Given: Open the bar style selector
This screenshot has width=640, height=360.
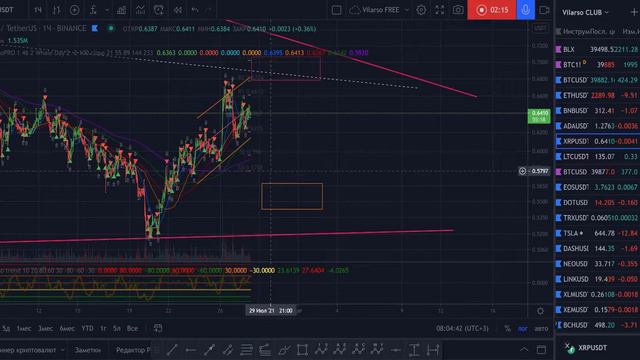Looking at the screenshot, I should click(56, 10).
